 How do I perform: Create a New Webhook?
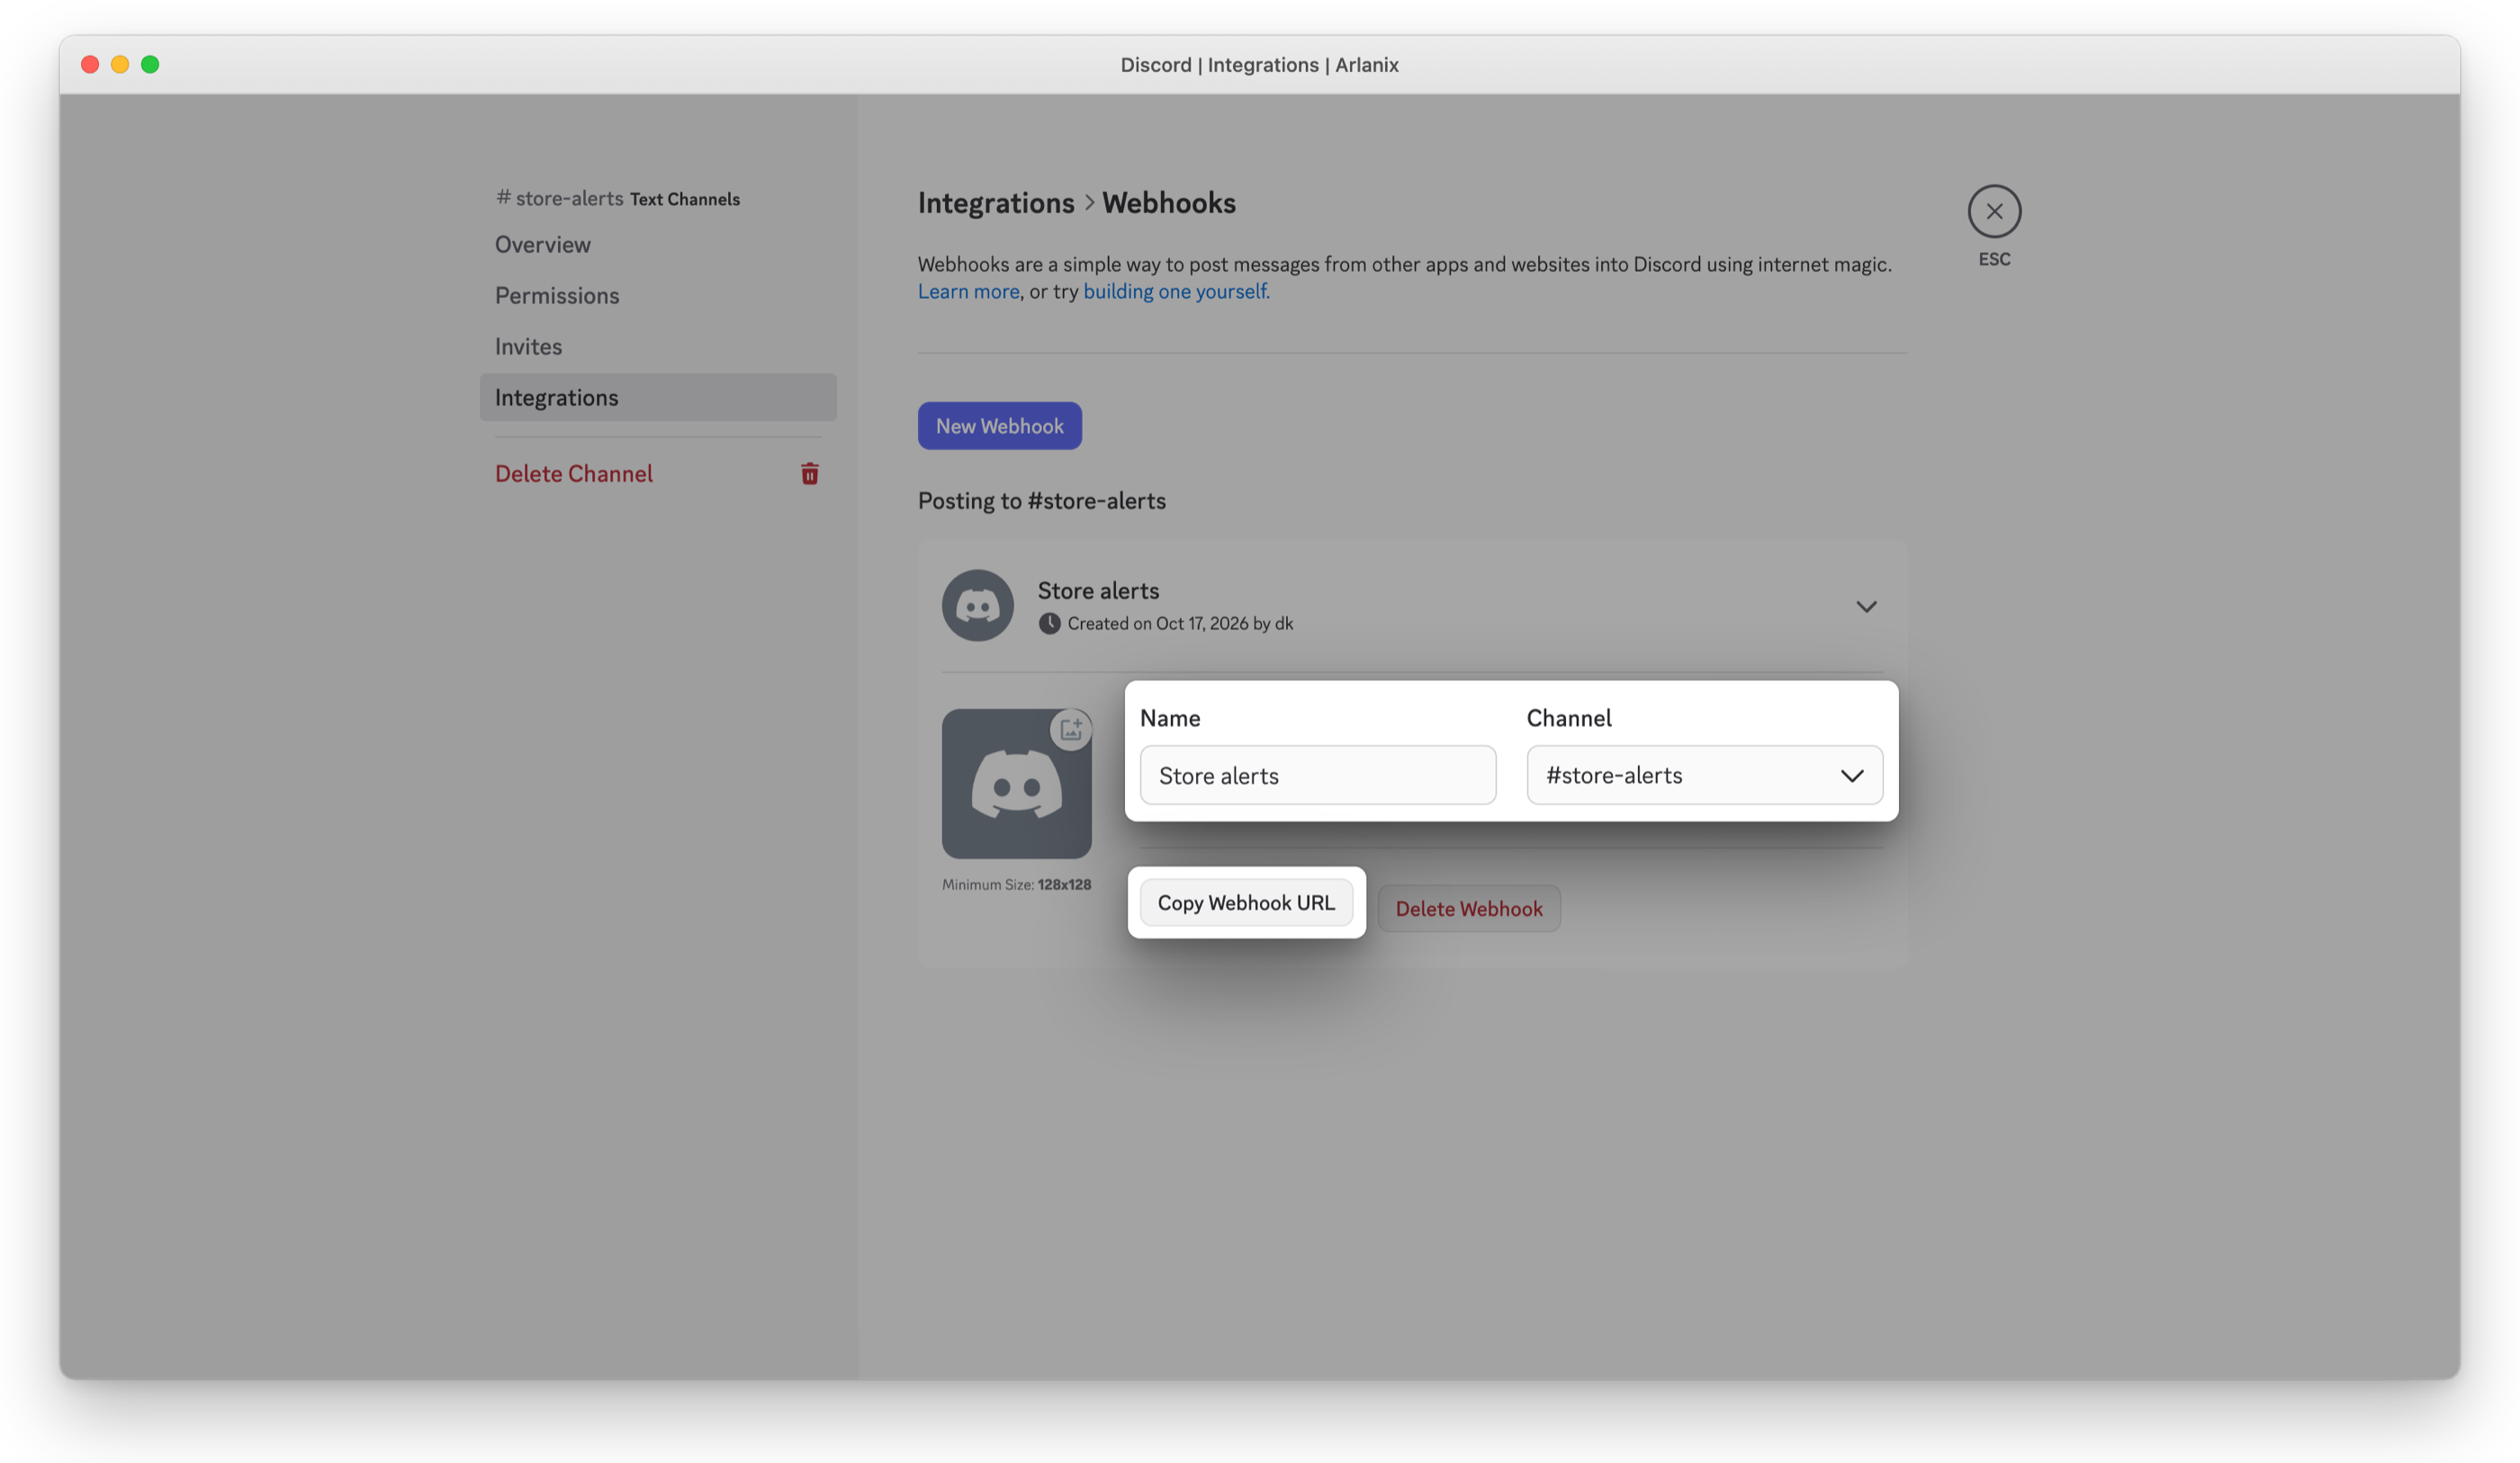(999, 426)
